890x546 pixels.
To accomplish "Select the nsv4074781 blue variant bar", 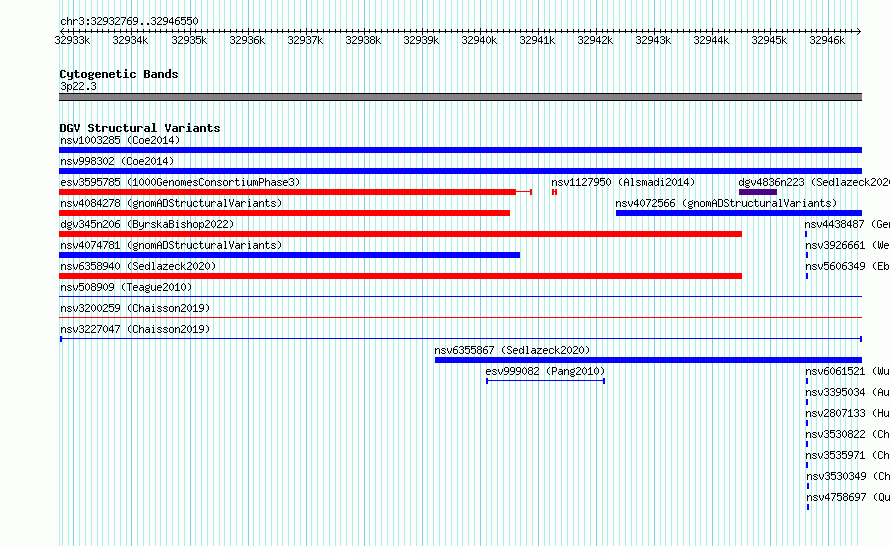I will click(x=289, y=255).
